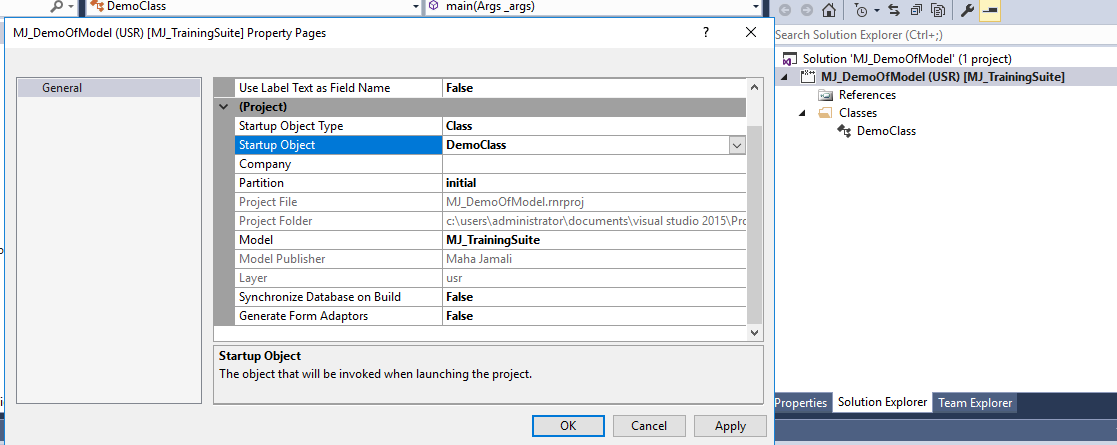Close the Property Pages dialog with X
1117x445 pixels.
coord(750,32)
